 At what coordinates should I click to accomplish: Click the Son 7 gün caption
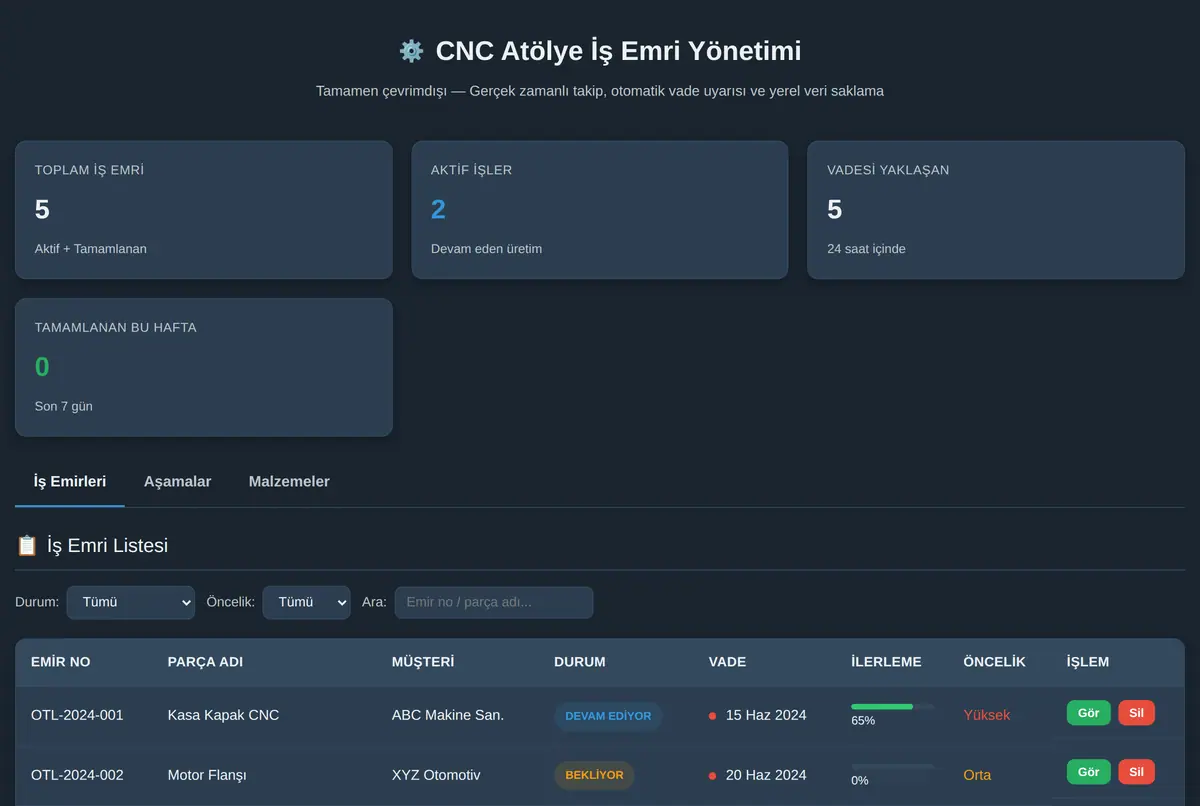64,406
